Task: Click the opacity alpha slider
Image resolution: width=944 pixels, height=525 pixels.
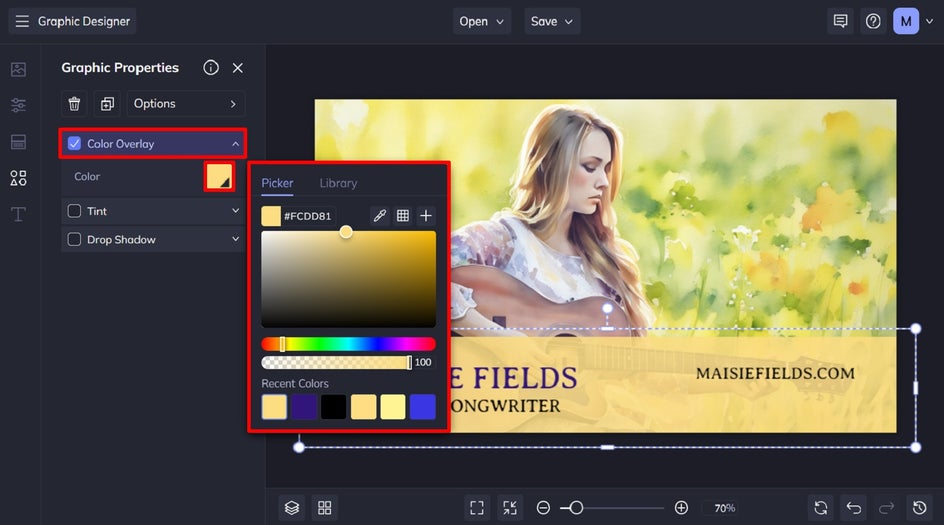Action: tap(337, 362)
